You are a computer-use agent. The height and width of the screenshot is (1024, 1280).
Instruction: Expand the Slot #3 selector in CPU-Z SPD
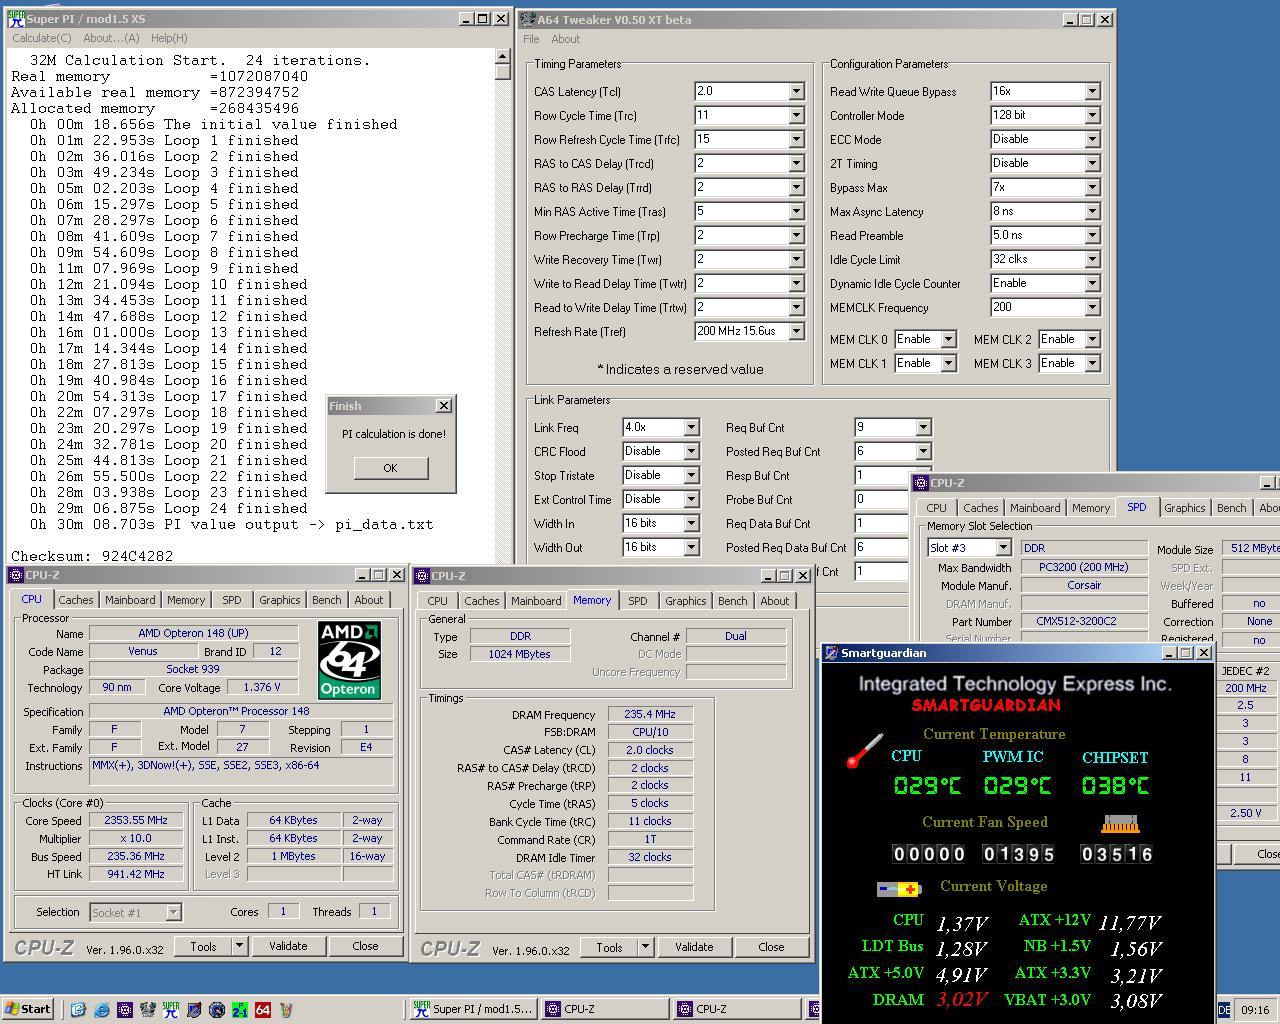point(1002,548)
